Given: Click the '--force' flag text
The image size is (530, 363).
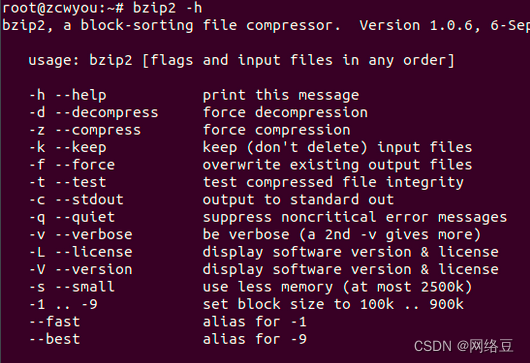Looking at the screenshot, I should (x=85, y=165).
